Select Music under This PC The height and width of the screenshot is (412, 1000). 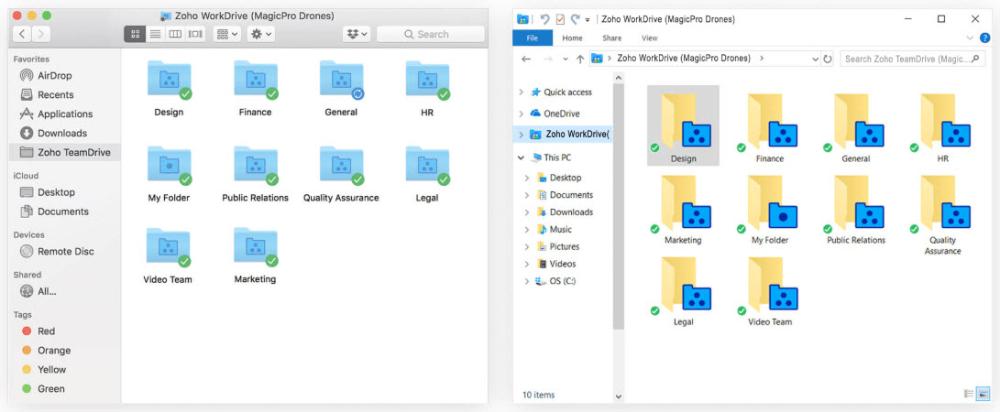(x=554, y=230)
